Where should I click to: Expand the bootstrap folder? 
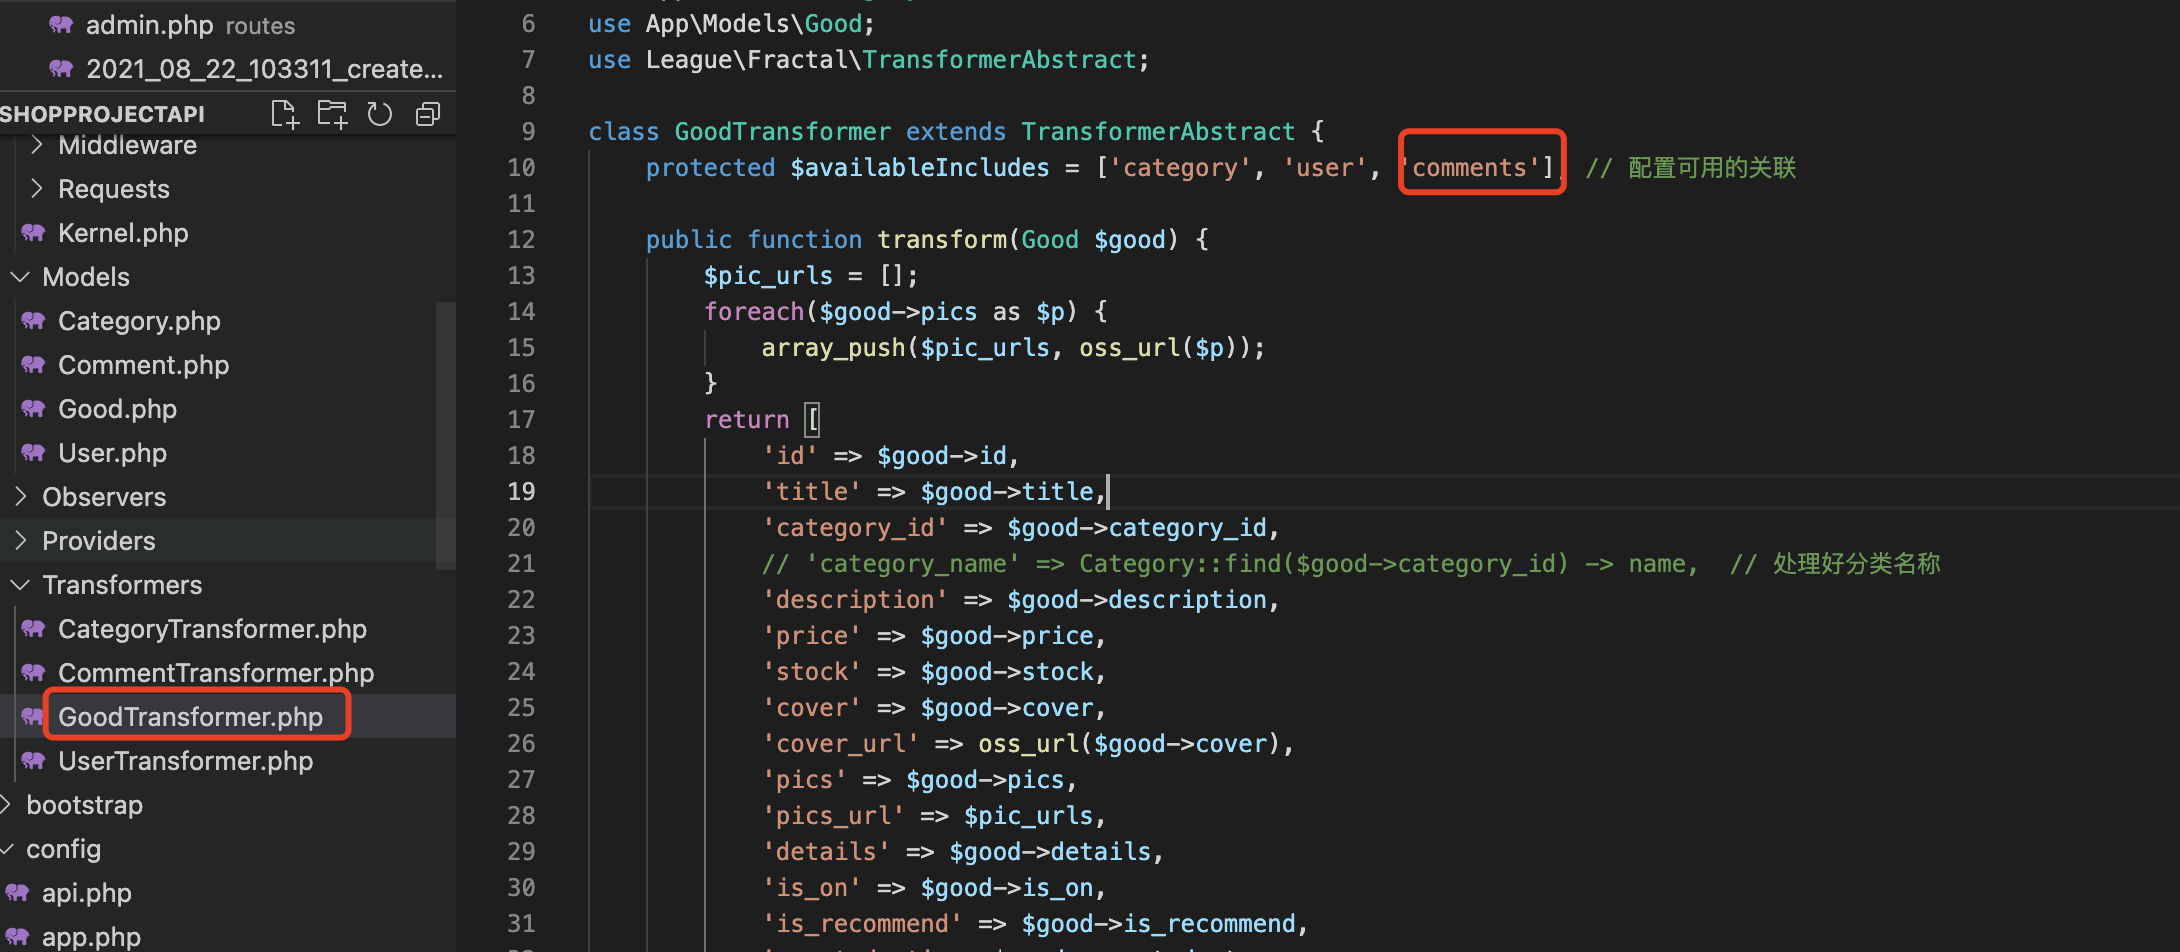(x=7, y=805)
